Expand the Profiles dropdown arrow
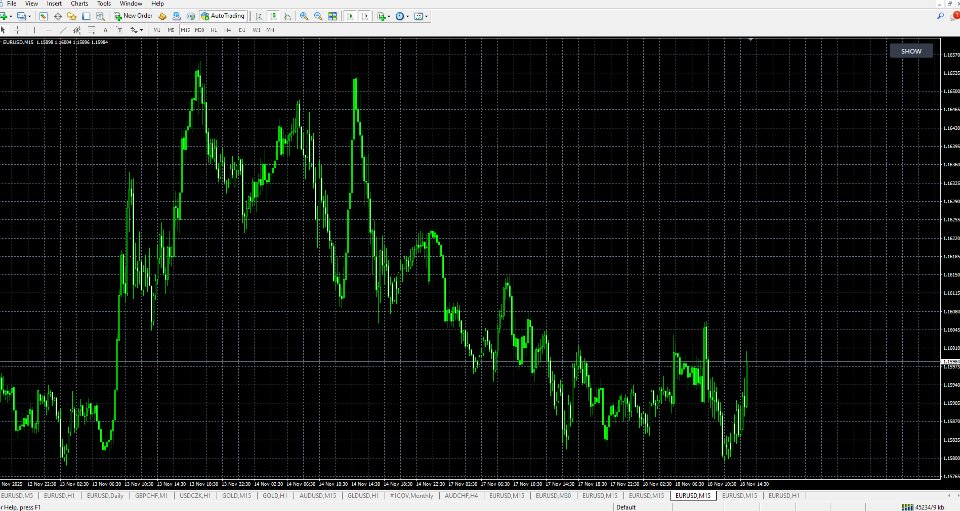The height and width of the screenshot is (511, 960). tap(29, 17)
